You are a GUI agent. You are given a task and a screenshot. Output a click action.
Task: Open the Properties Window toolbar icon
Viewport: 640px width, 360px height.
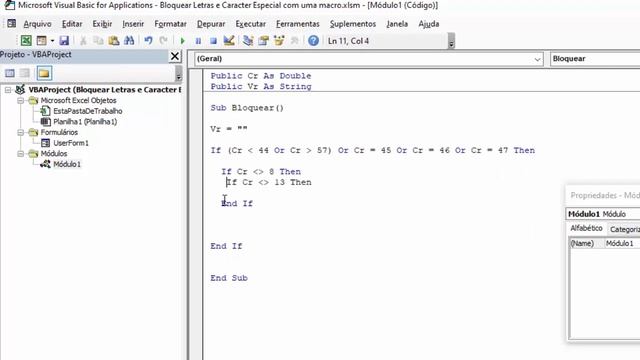(263, 40)
